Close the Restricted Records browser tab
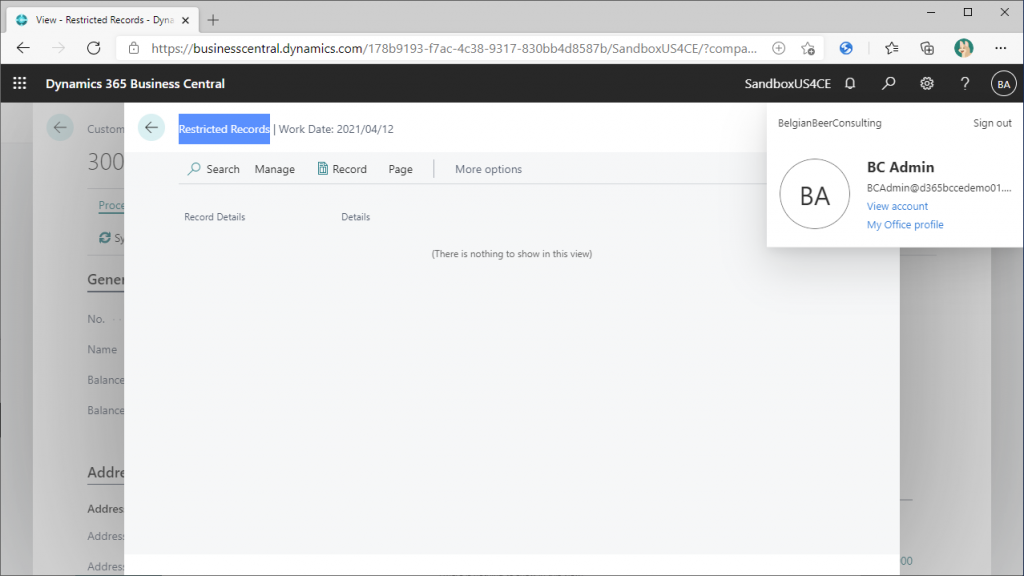 (x=185, y=20)
